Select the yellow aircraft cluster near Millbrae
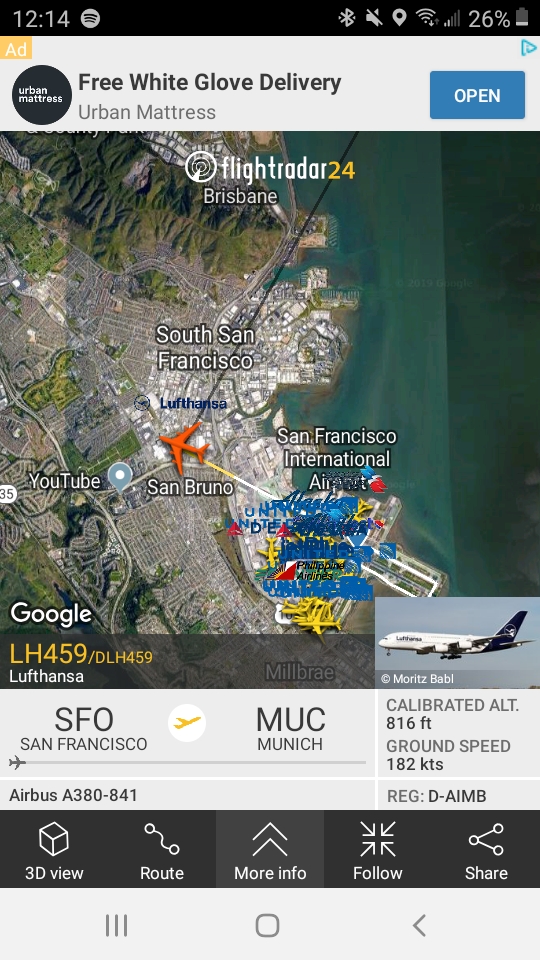 [x=312, y=615]
